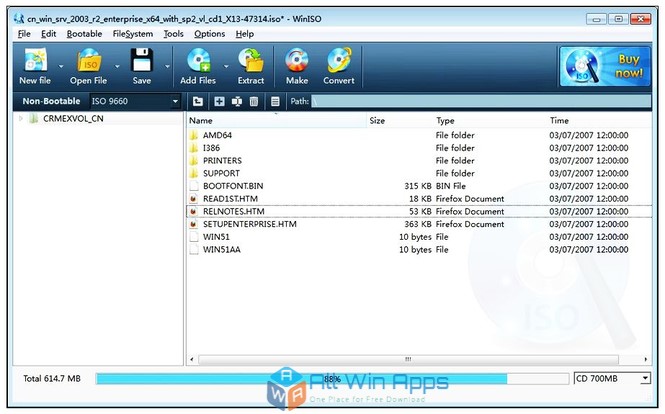Click the Open File ISO folder icon

coord(89,60)
